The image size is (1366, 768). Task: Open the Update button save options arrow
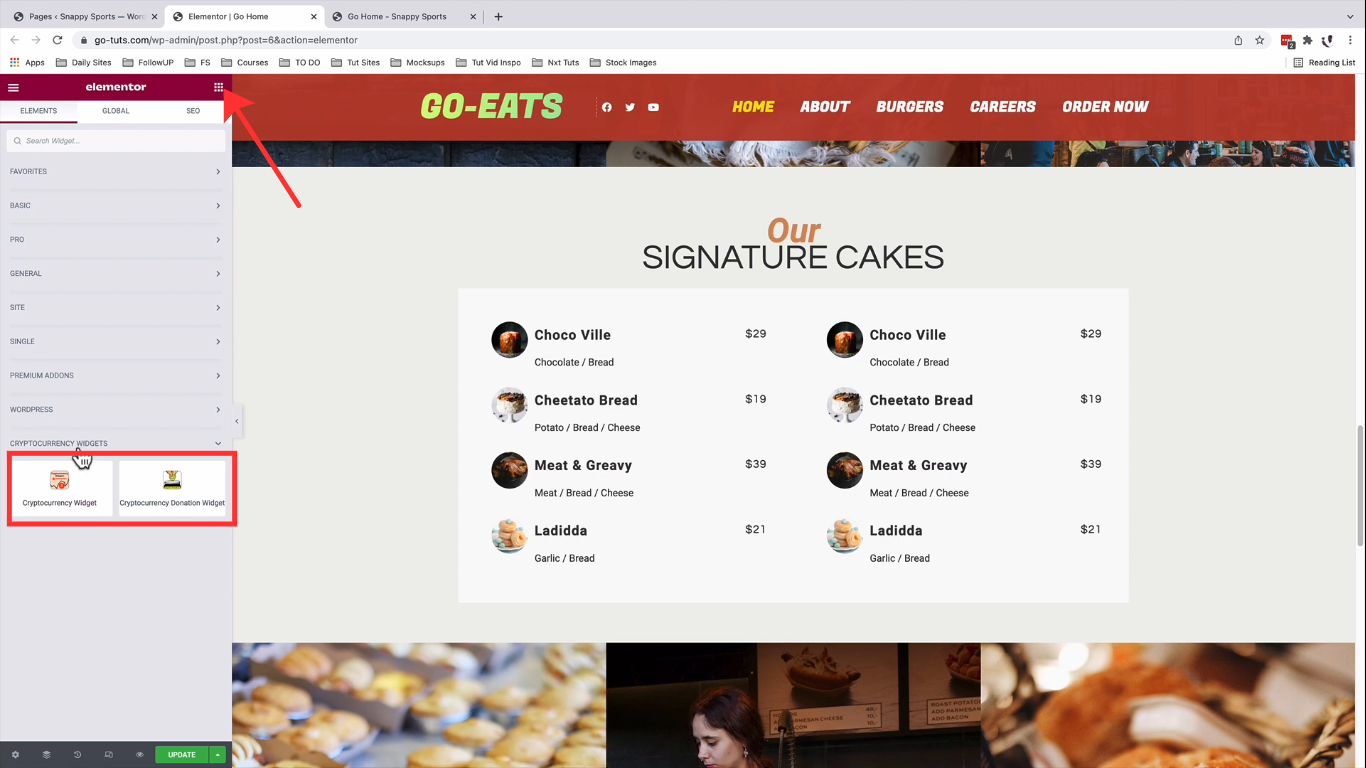[x=218, y=755]
